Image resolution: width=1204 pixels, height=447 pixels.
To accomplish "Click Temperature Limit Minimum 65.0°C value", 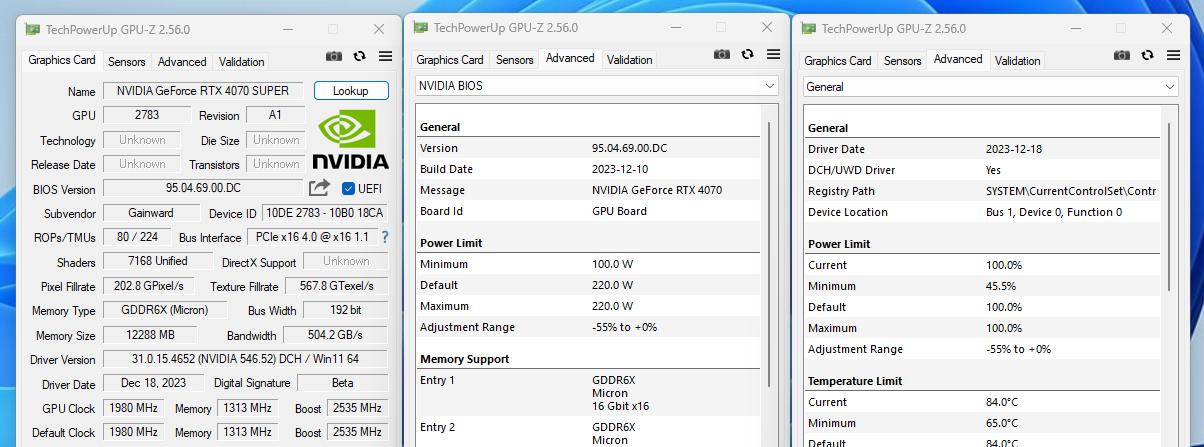I will (x=1004, y=423).
